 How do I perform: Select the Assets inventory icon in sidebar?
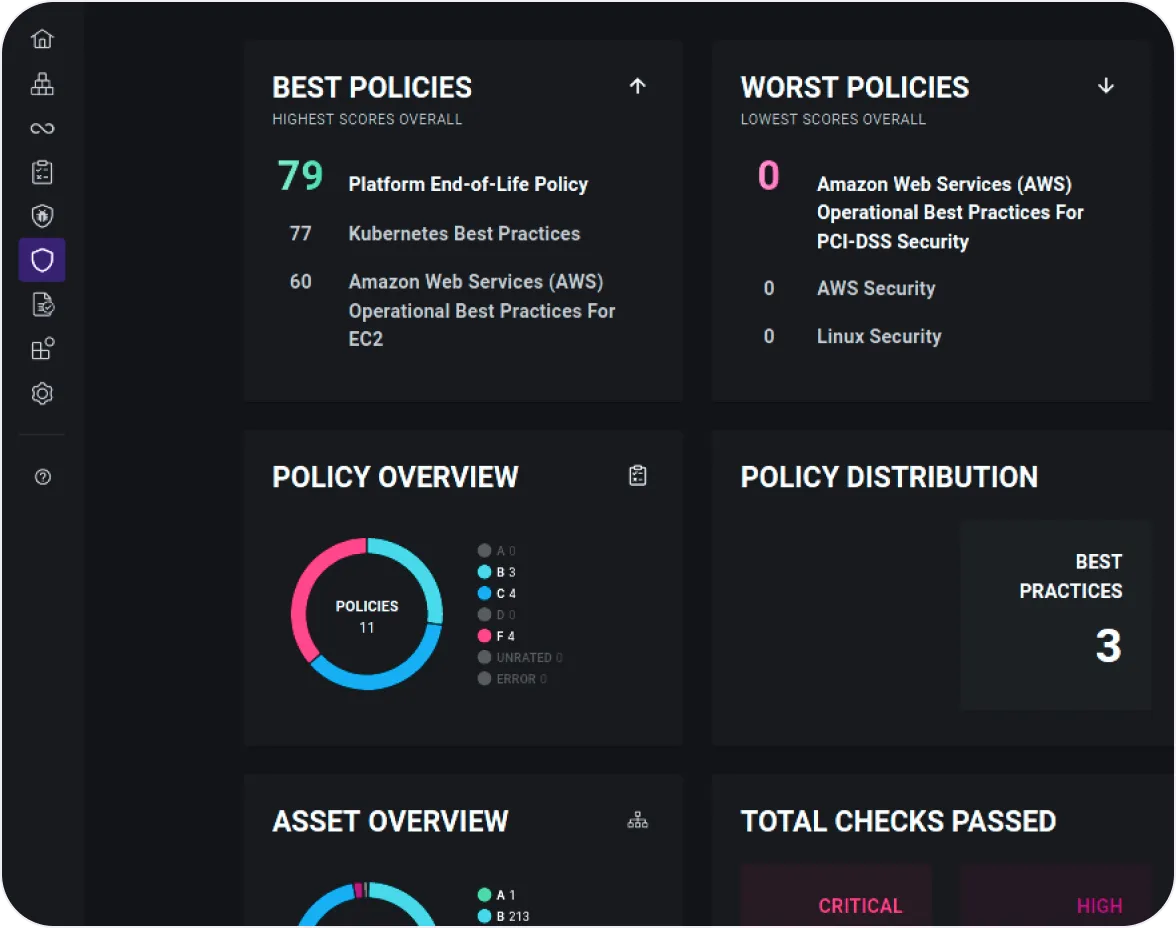pos(42,84)
